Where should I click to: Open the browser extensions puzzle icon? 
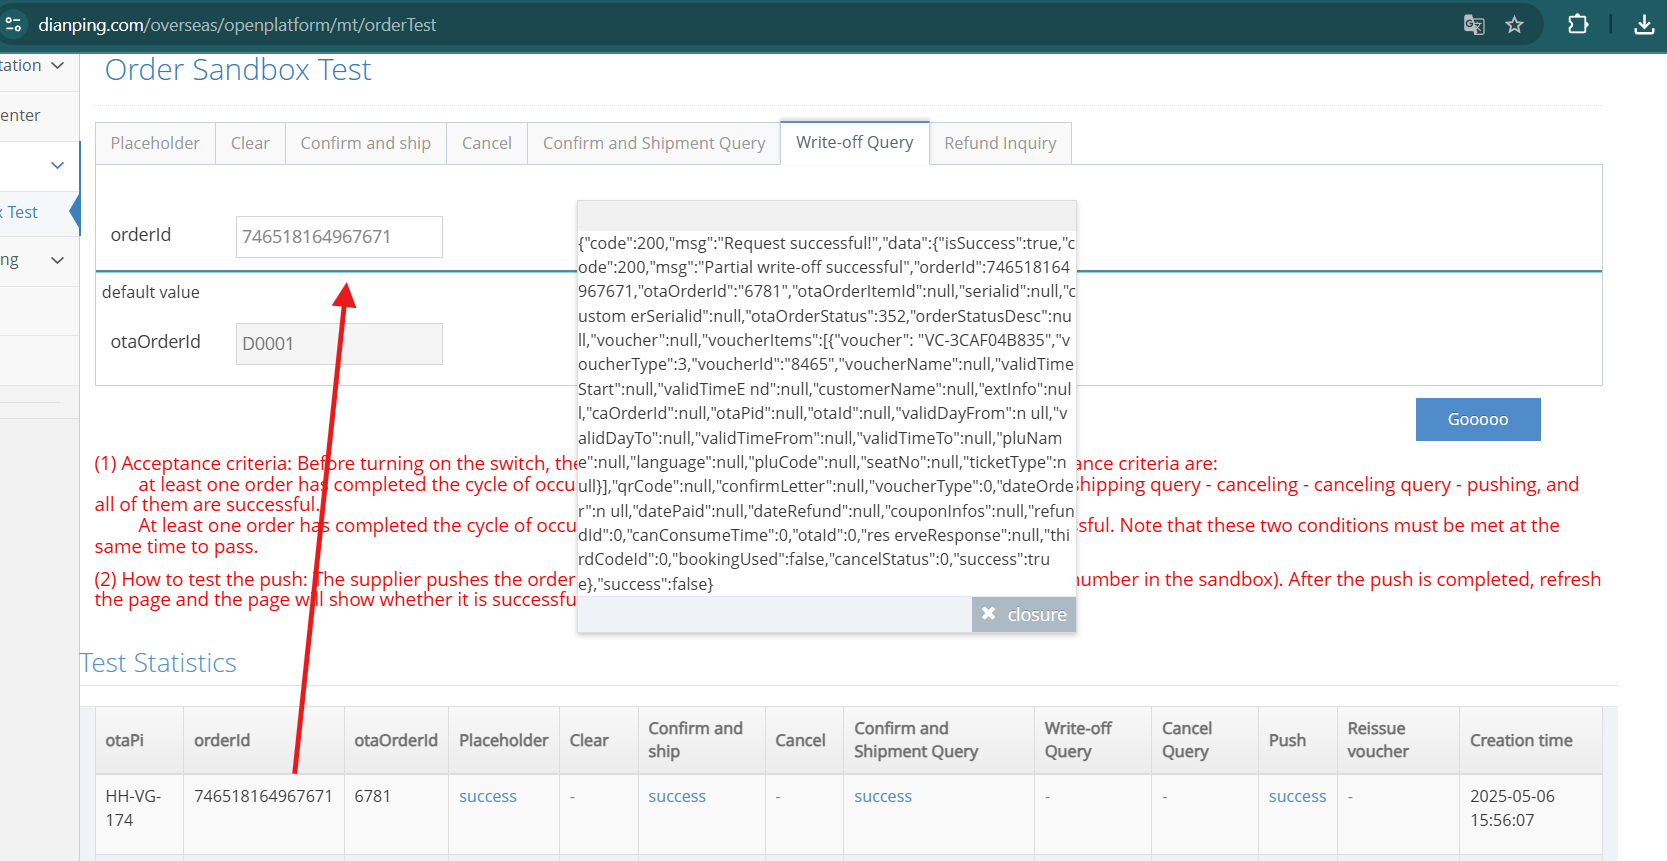pos(1578,24)
